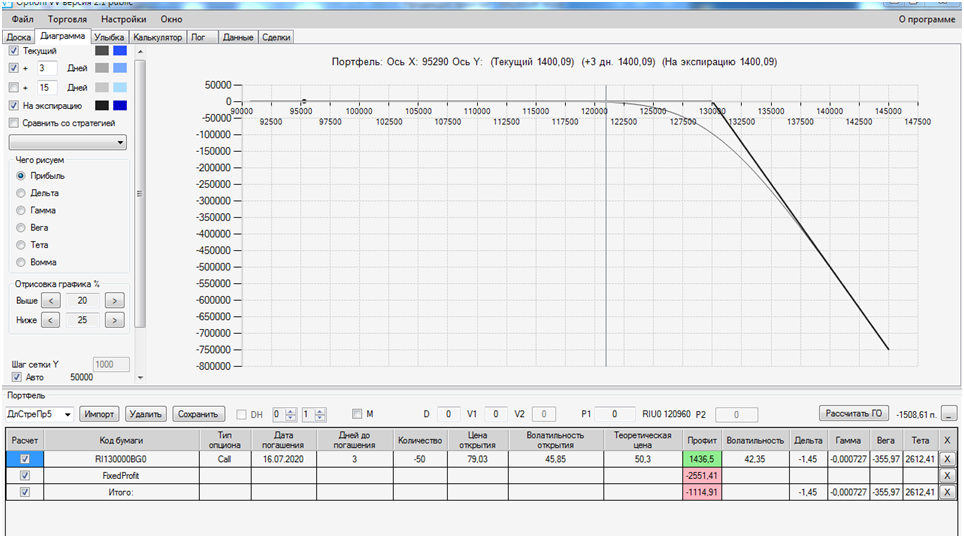The image size is (964, 538).
Task: Enable the +15 Дней curve checkbox
Action: 14,87
